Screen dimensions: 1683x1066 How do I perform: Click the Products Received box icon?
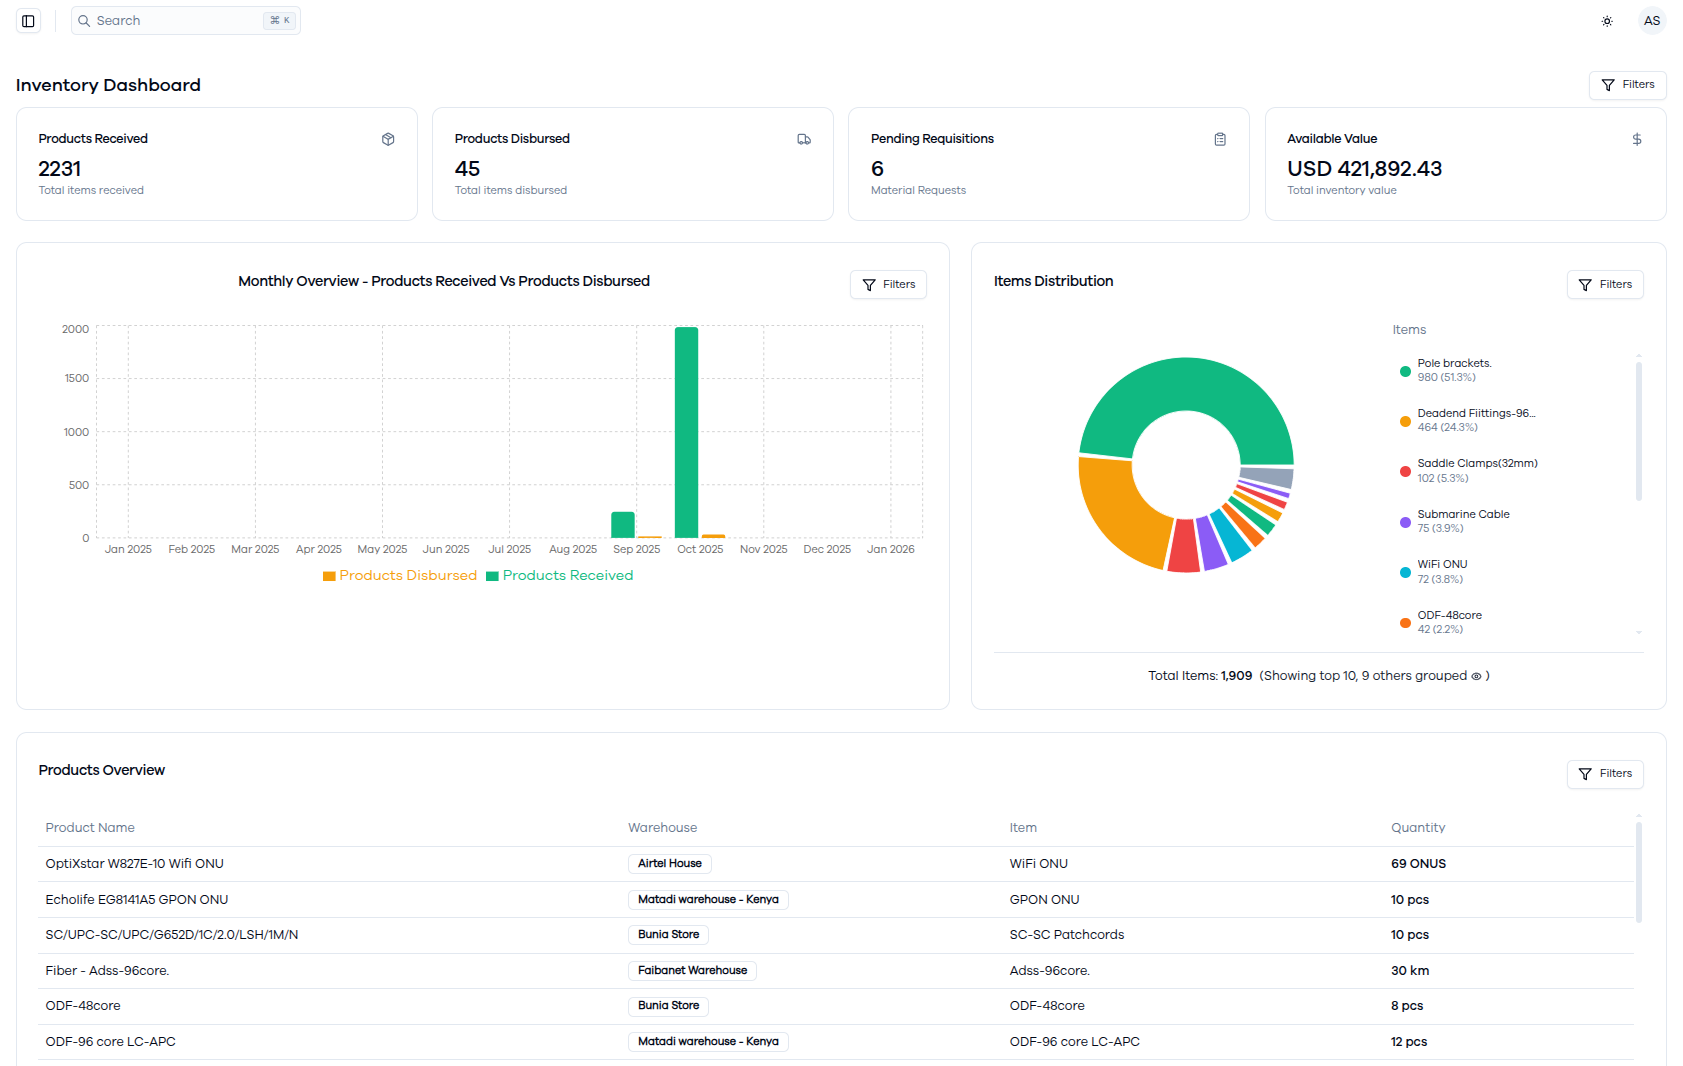coord(388,139)
